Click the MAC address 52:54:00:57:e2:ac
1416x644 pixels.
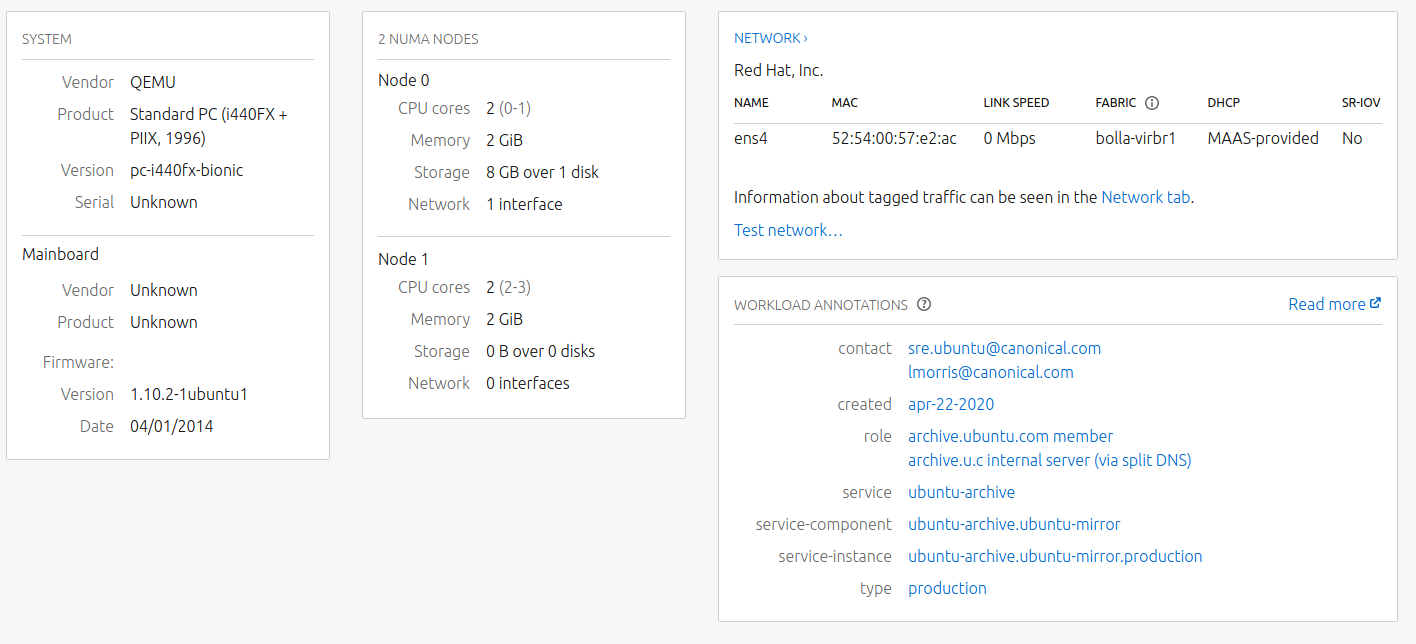(x=894, y=138)
